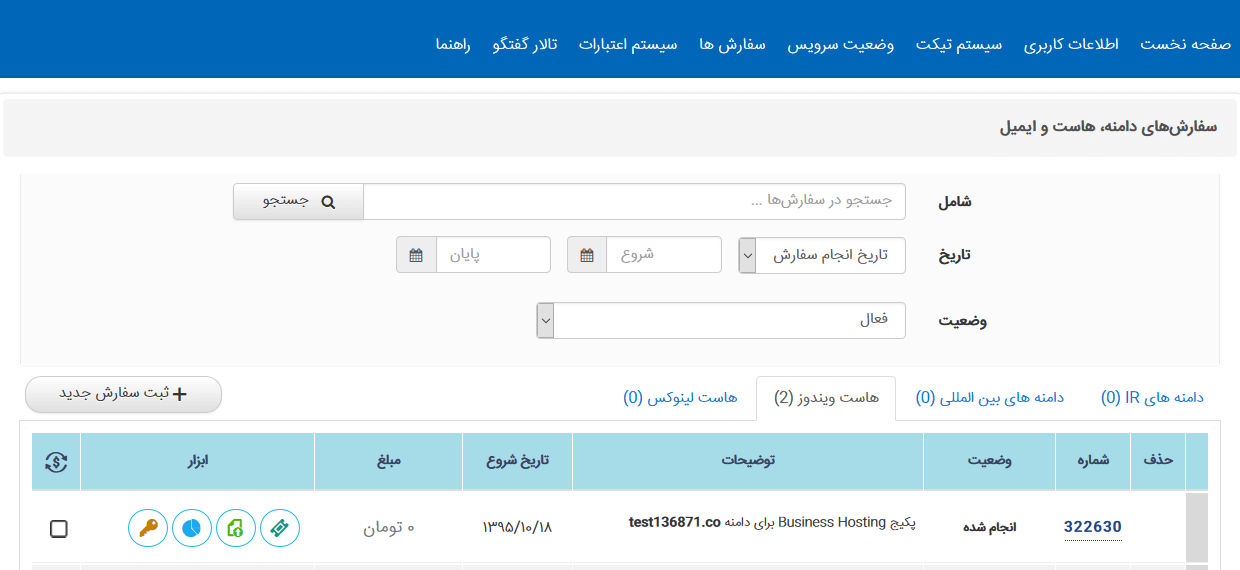
Task: Click the dollar renewal icon in table header
Action: click(56, 461)
